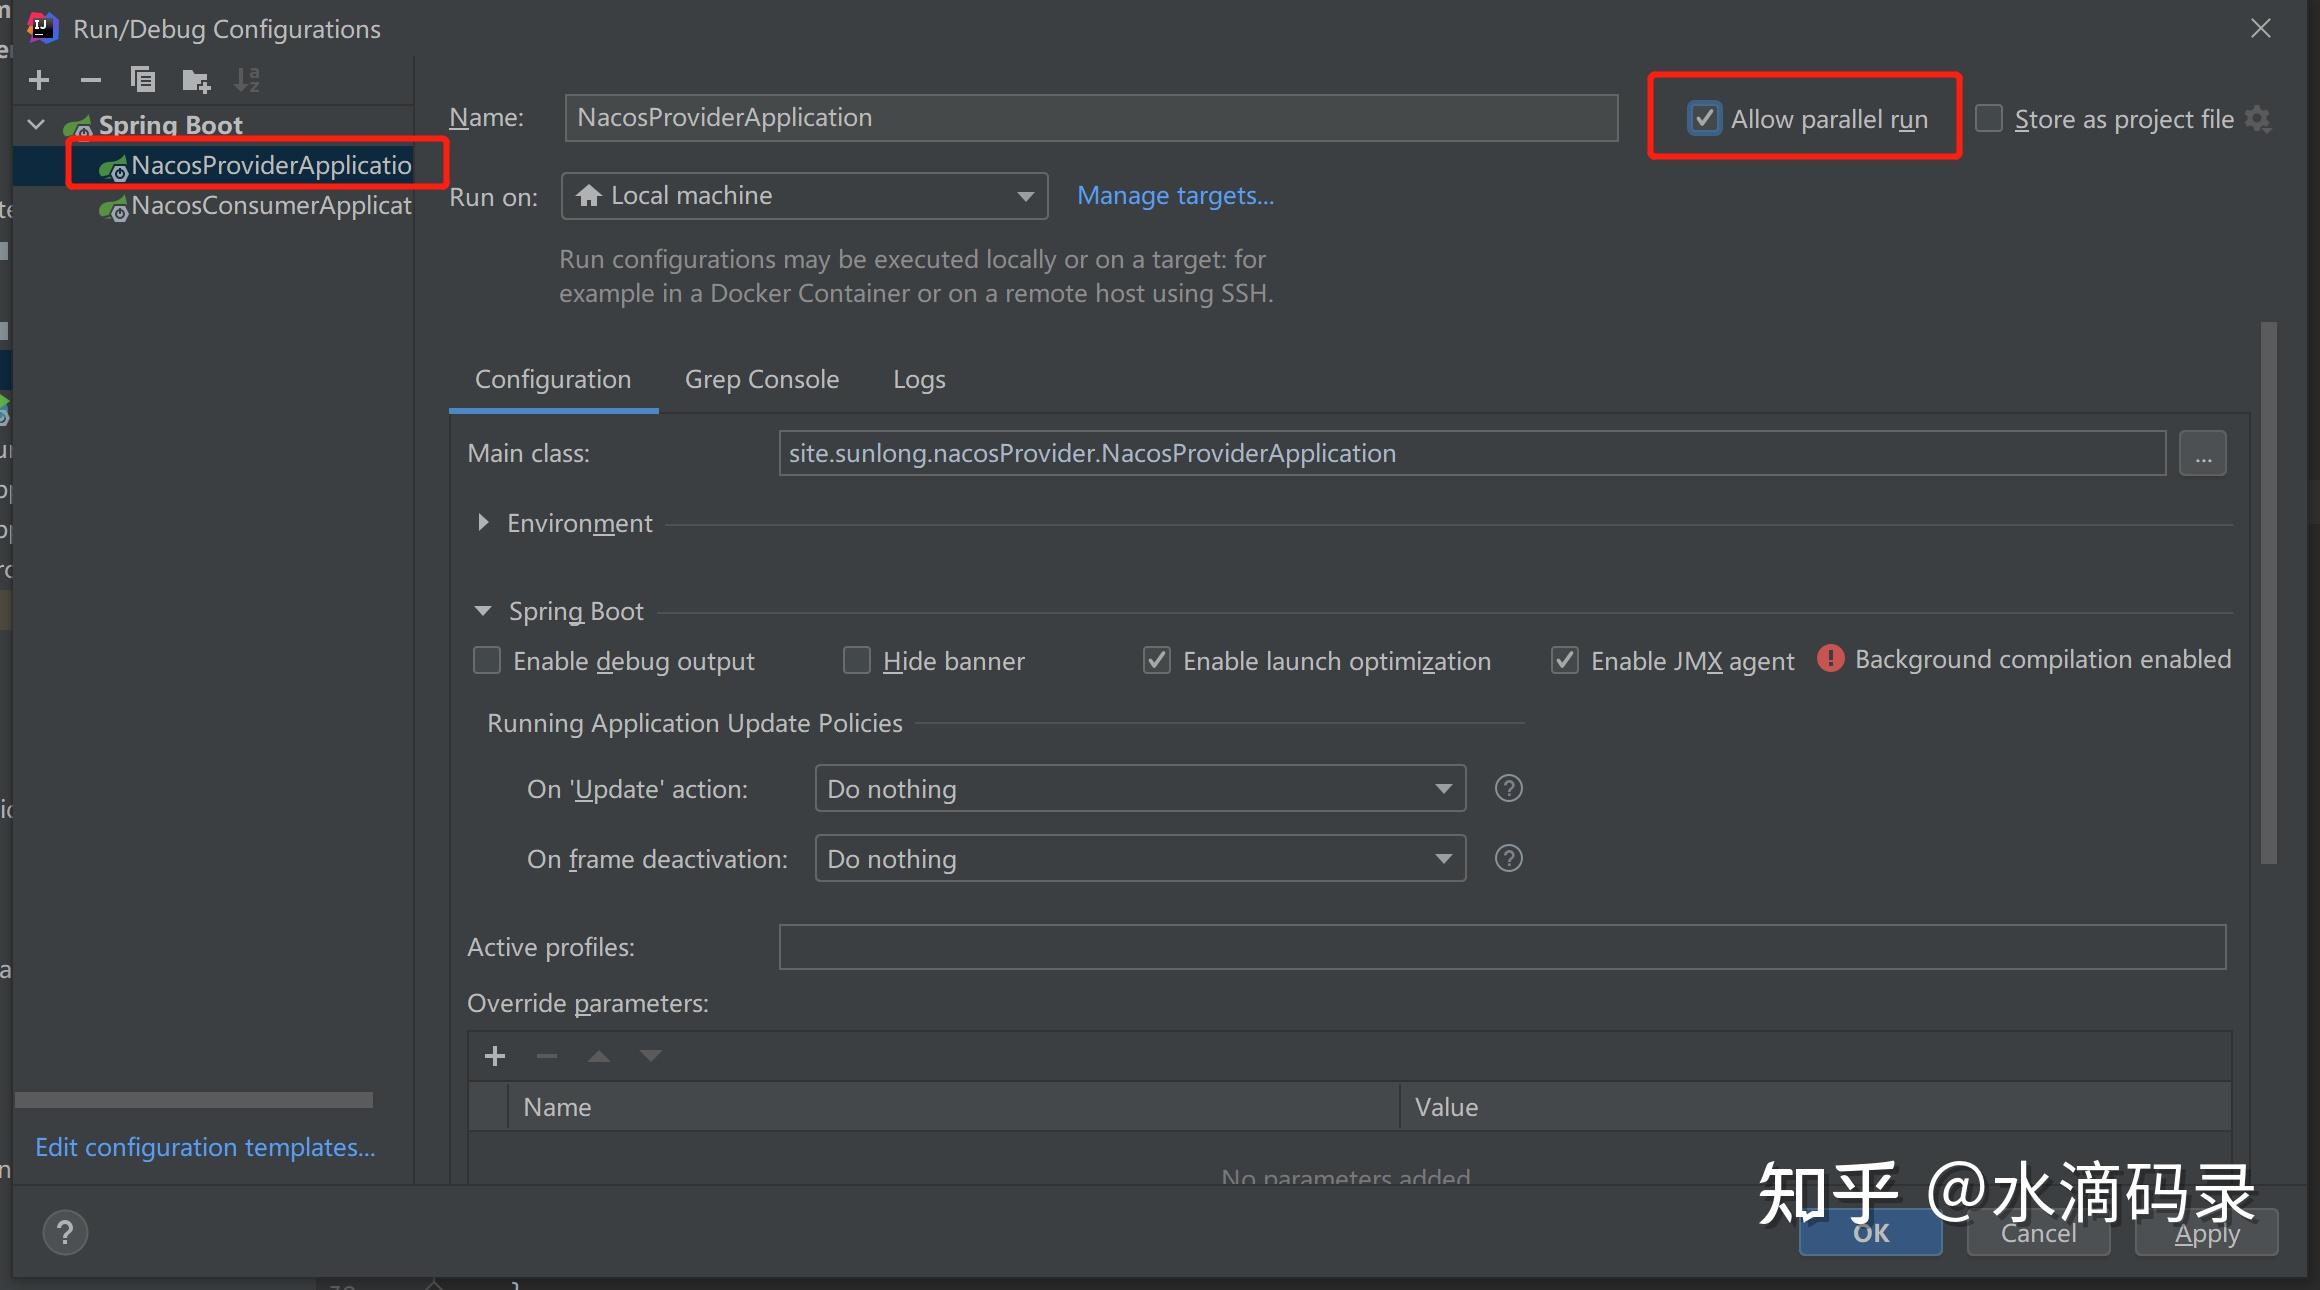Screen dimensions: 2320x1290
Task: Create new folder for configurations
Action: tap(196, 80)
